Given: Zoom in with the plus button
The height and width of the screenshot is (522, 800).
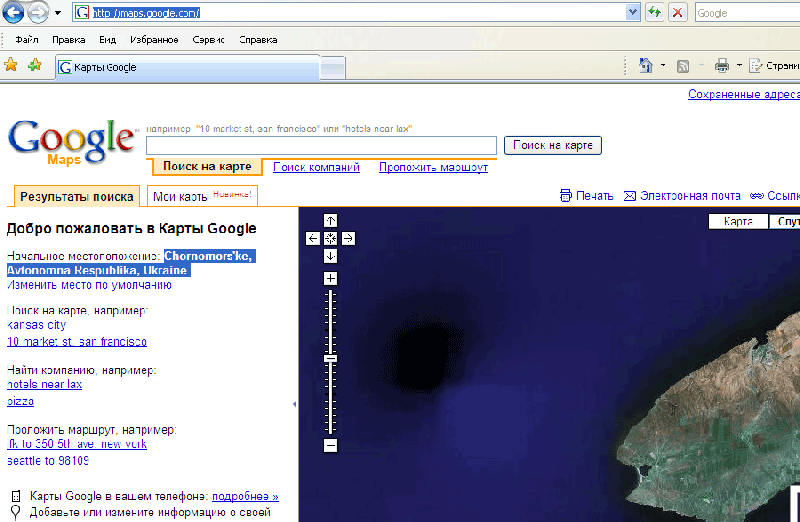Looking at the screenshot, I should (331, 278).
